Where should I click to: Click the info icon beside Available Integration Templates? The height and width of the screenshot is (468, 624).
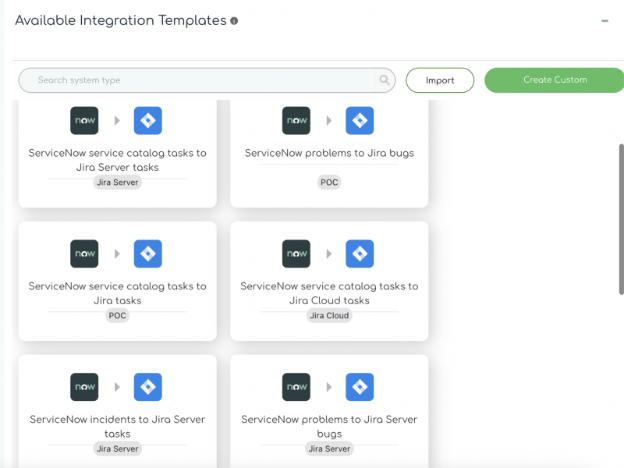pos(234,21)
